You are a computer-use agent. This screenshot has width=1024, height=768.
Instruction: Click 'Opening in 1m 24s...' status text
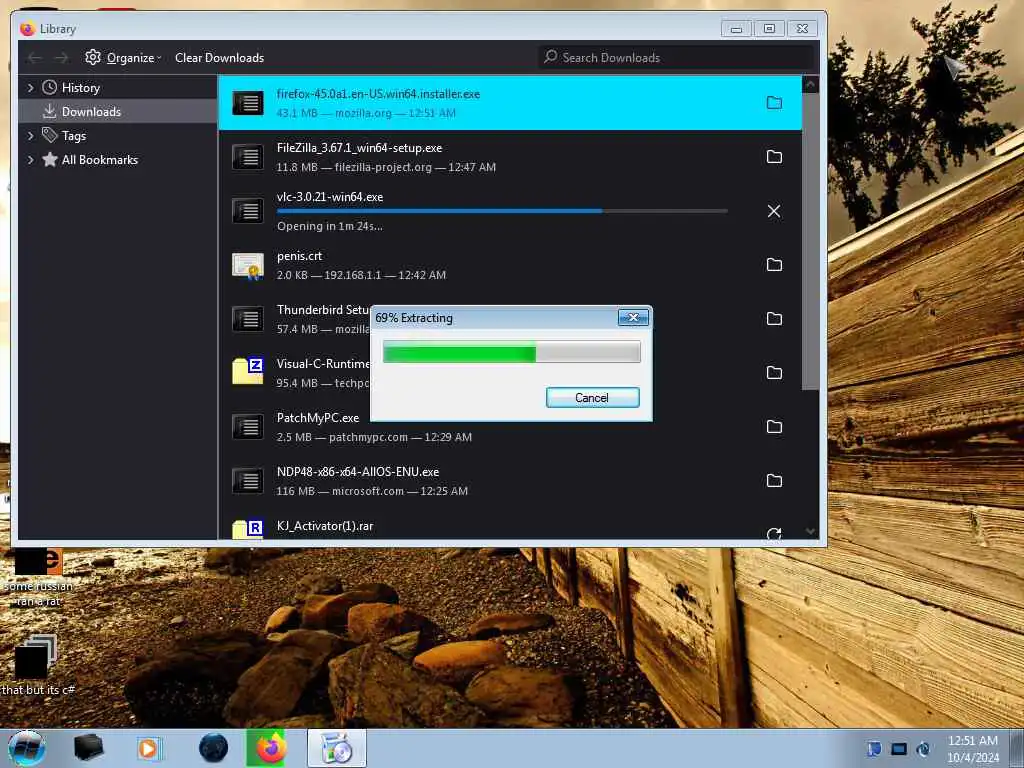[x=330, y=226]
